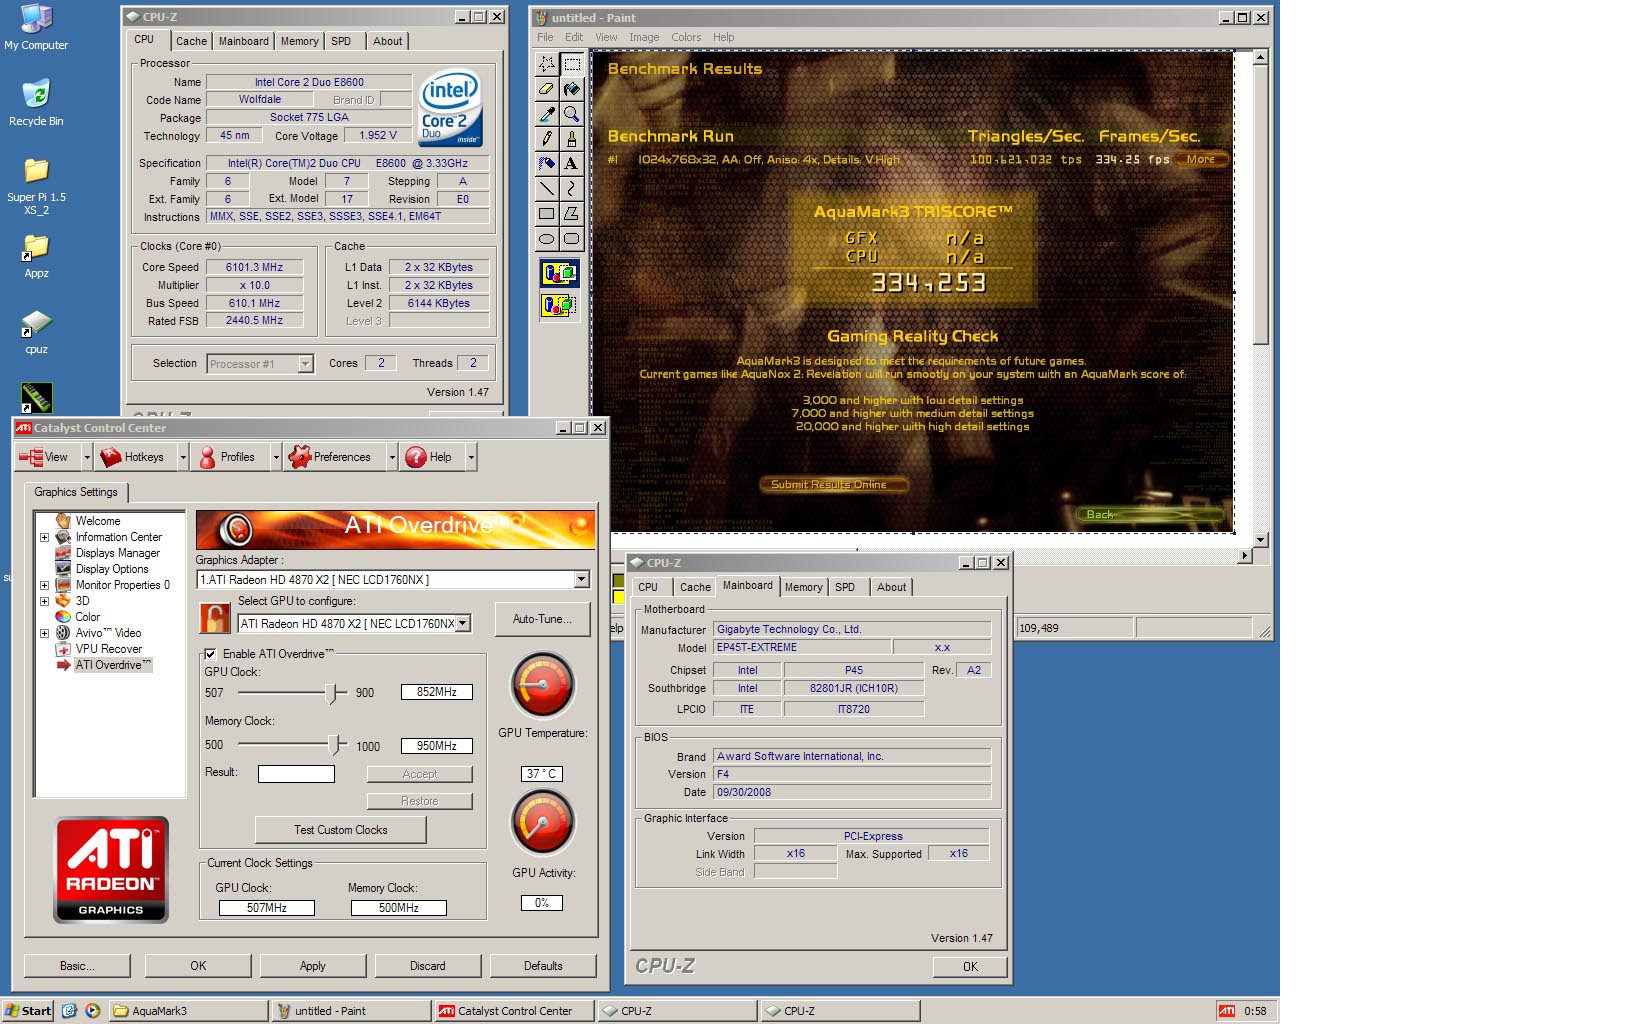
Task: Select the rectangular Select tool in Paint
Action: (x=571, y=64)
